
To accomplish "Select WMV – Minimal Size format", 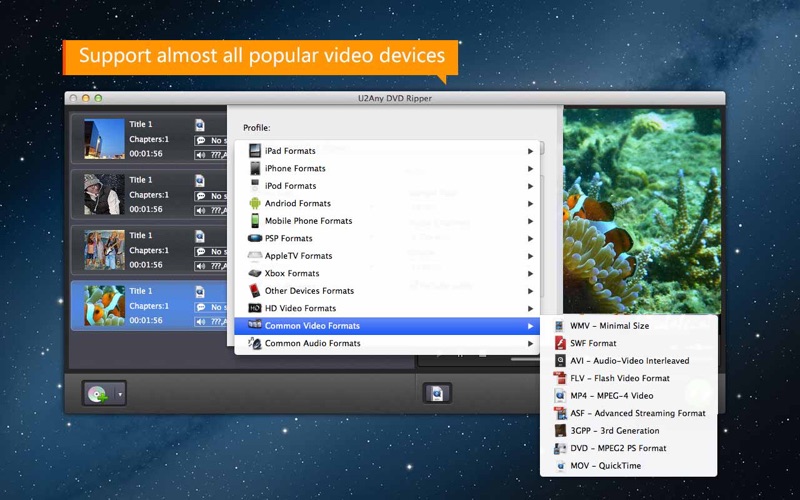I will [629, 326].
